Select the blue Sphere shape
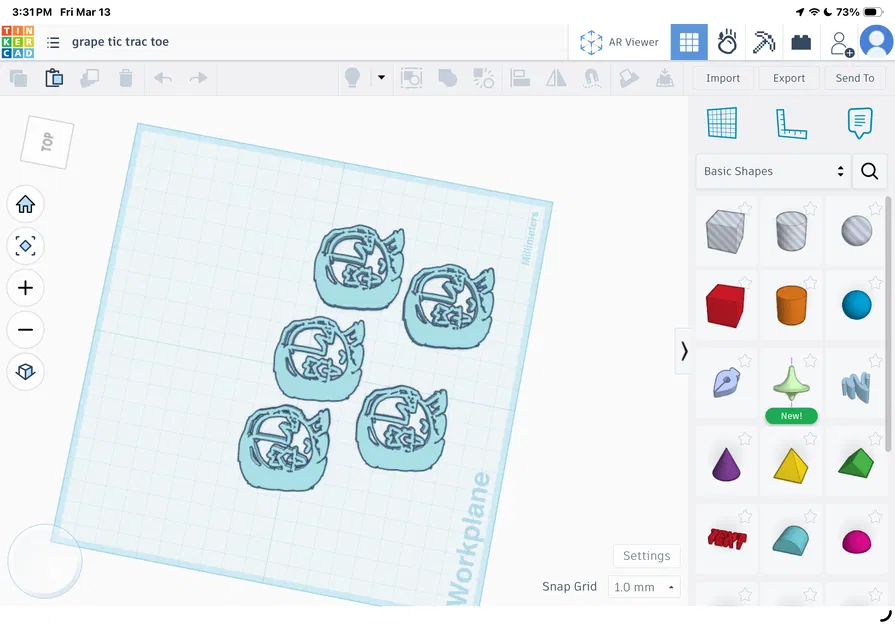 click(x=857, y=305)
